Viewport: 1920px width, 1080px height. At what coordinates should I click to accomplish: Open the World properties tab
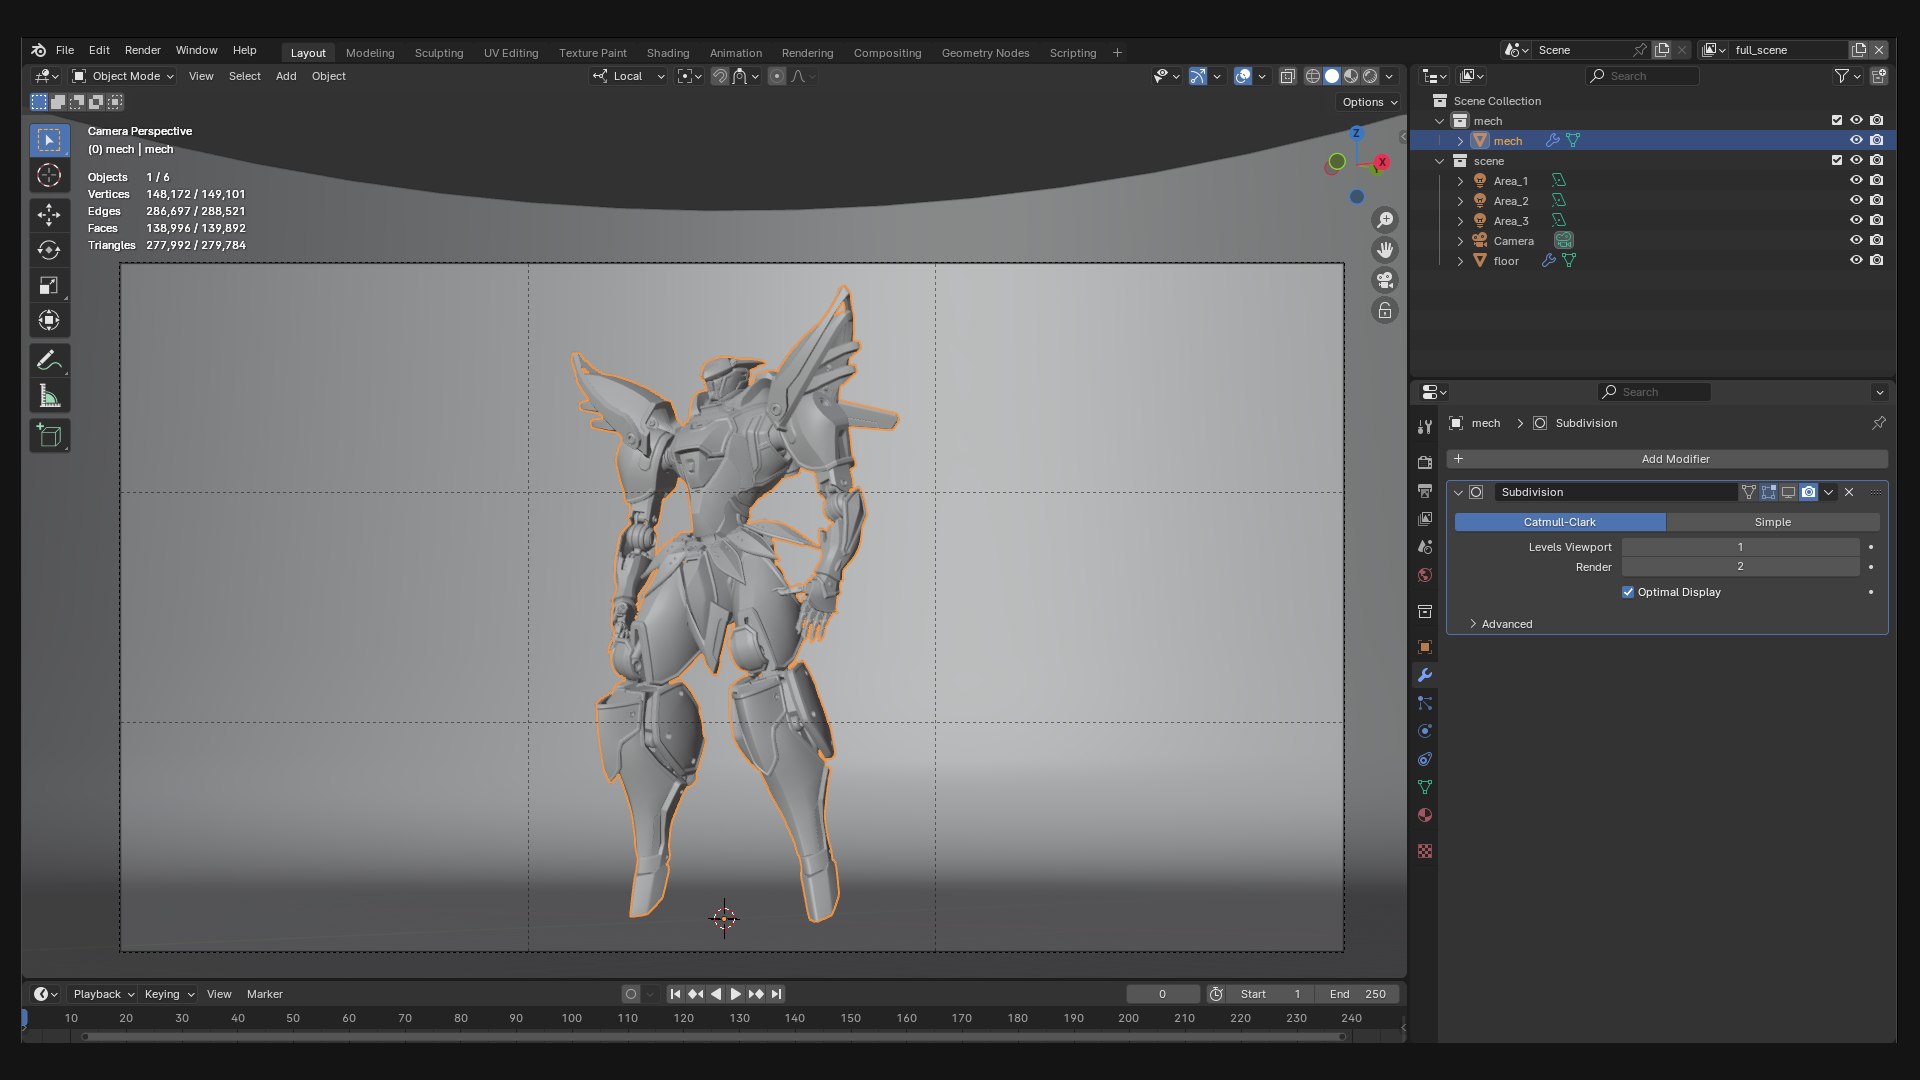point(1425,575)
